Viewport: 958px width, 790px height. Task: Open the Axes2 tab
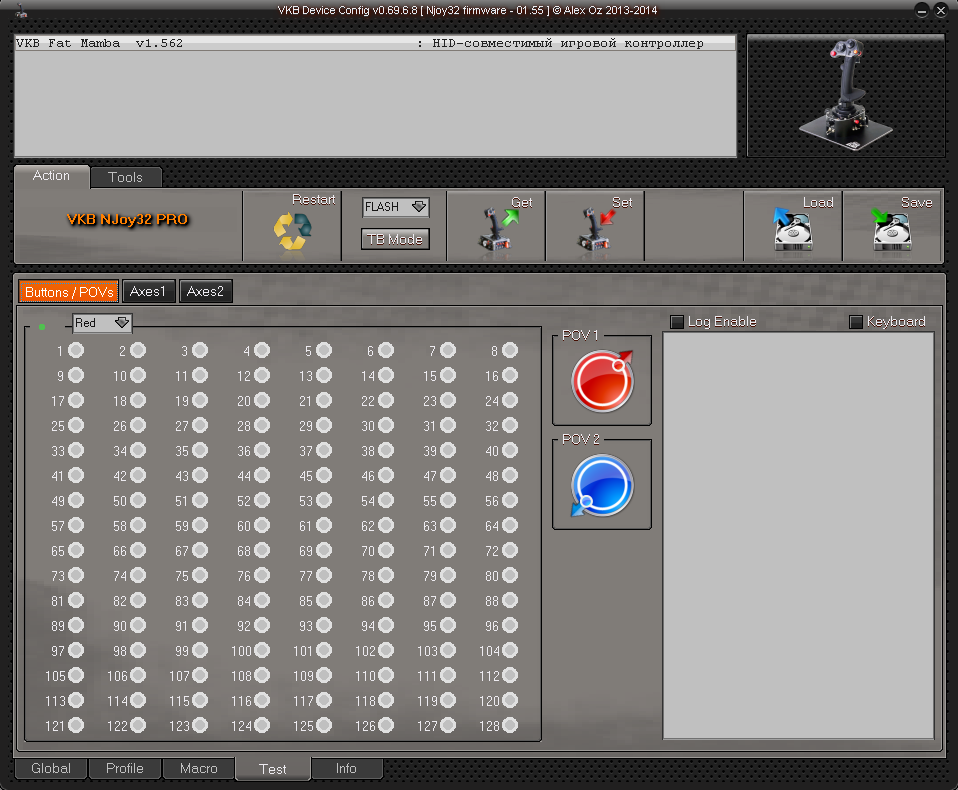tap(205, 291)
